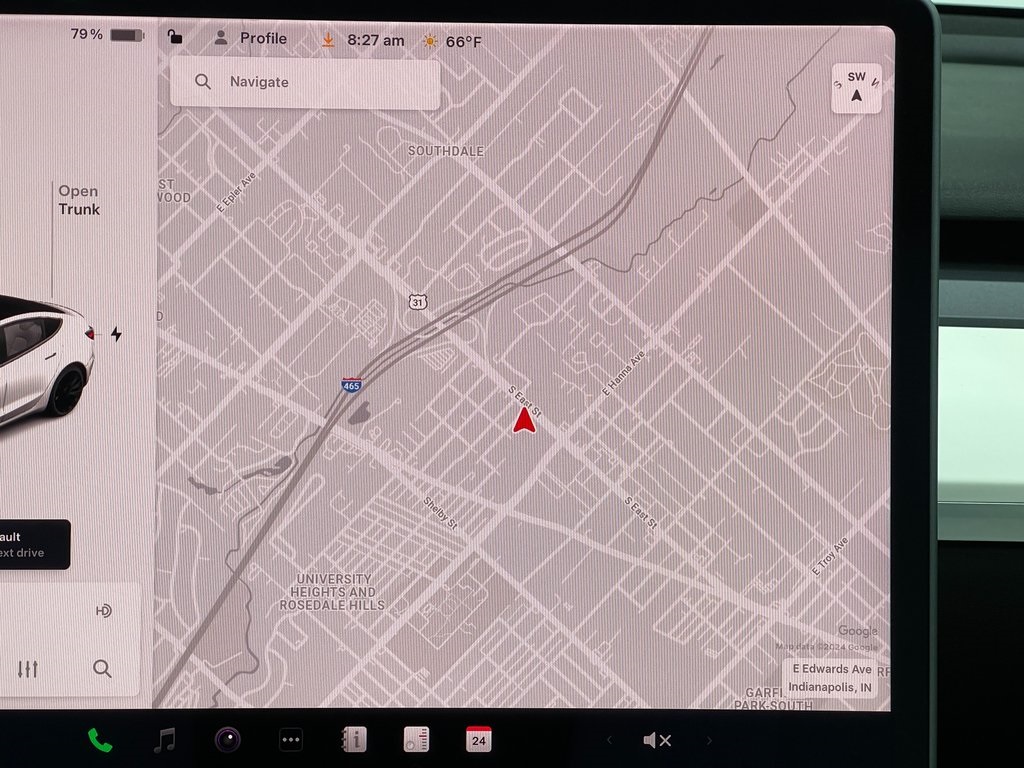The height and width of the screenshot is (768, 1024).
Task: Open the quick controls sliders icon
Action: [28, 669]
